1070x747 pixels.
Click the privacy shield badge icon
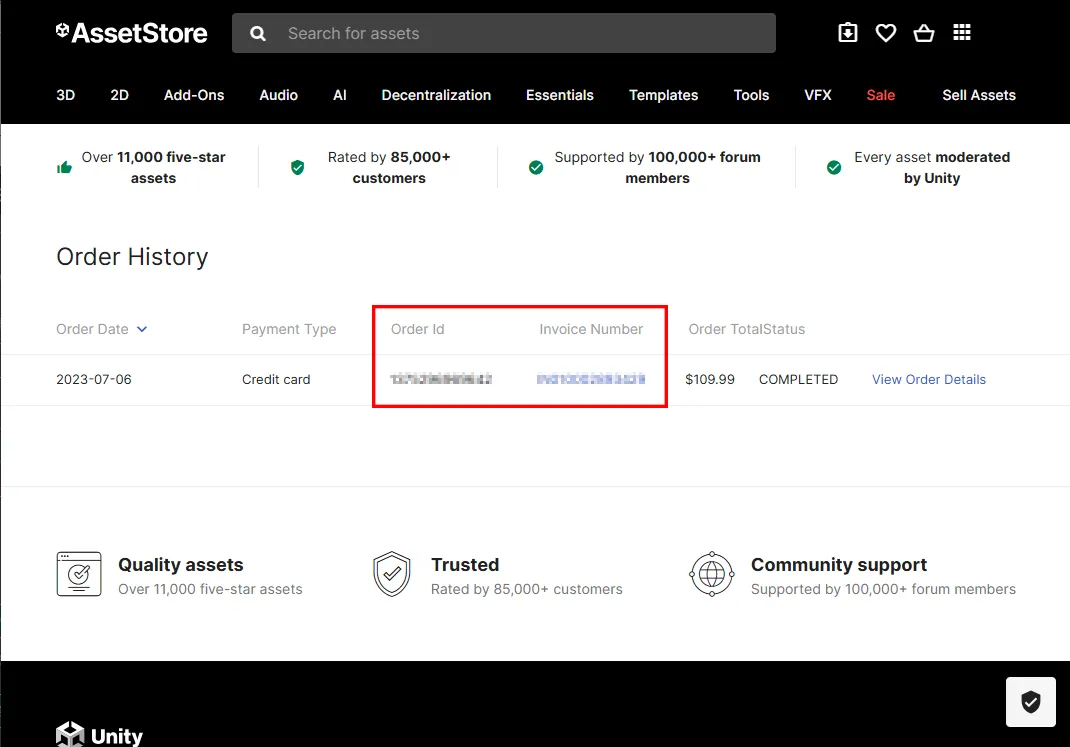click(x=1031, y=702)
